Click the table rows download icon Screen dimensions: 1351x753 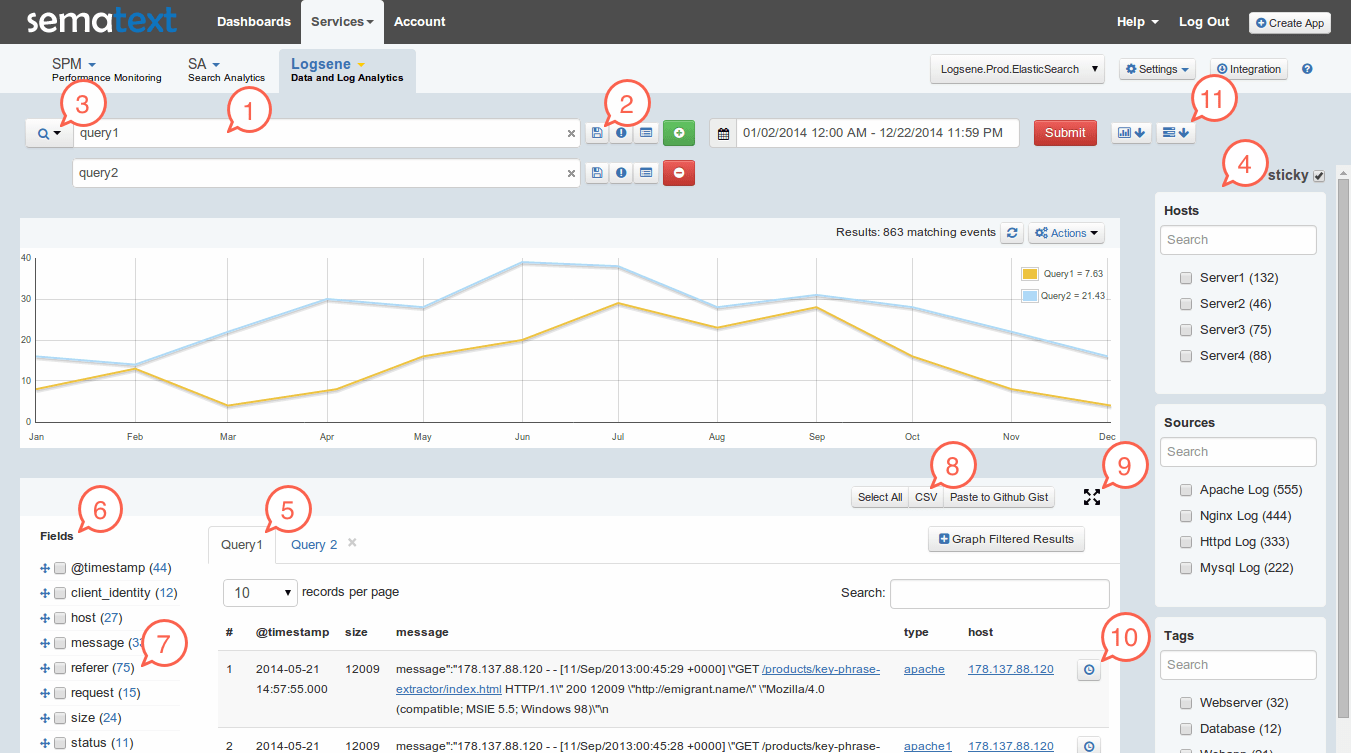1175,132
